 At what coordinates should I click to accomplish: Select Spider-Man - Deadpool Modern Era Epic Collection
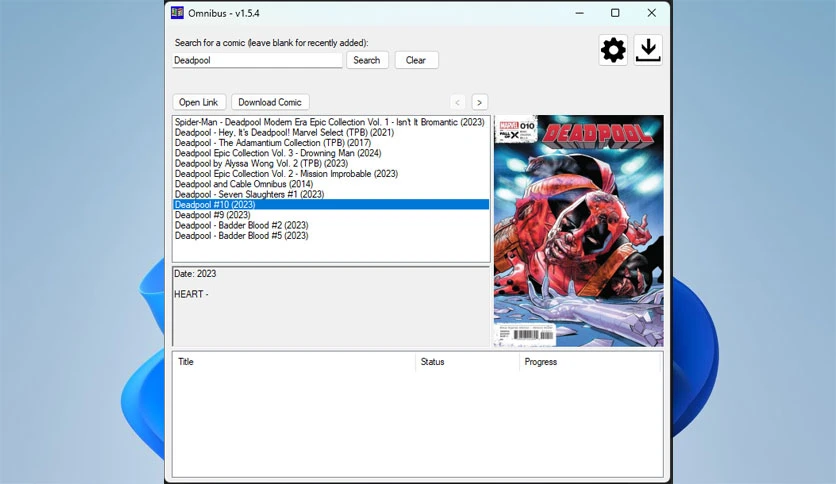click(329, 122)
